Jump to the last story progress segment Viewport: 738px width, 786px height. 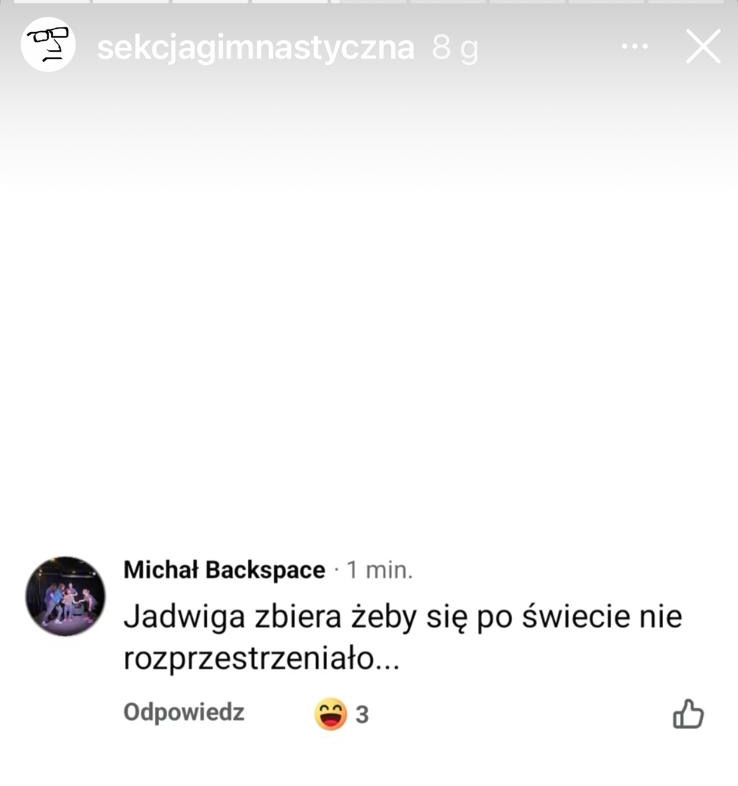click(x=686, y=2)
